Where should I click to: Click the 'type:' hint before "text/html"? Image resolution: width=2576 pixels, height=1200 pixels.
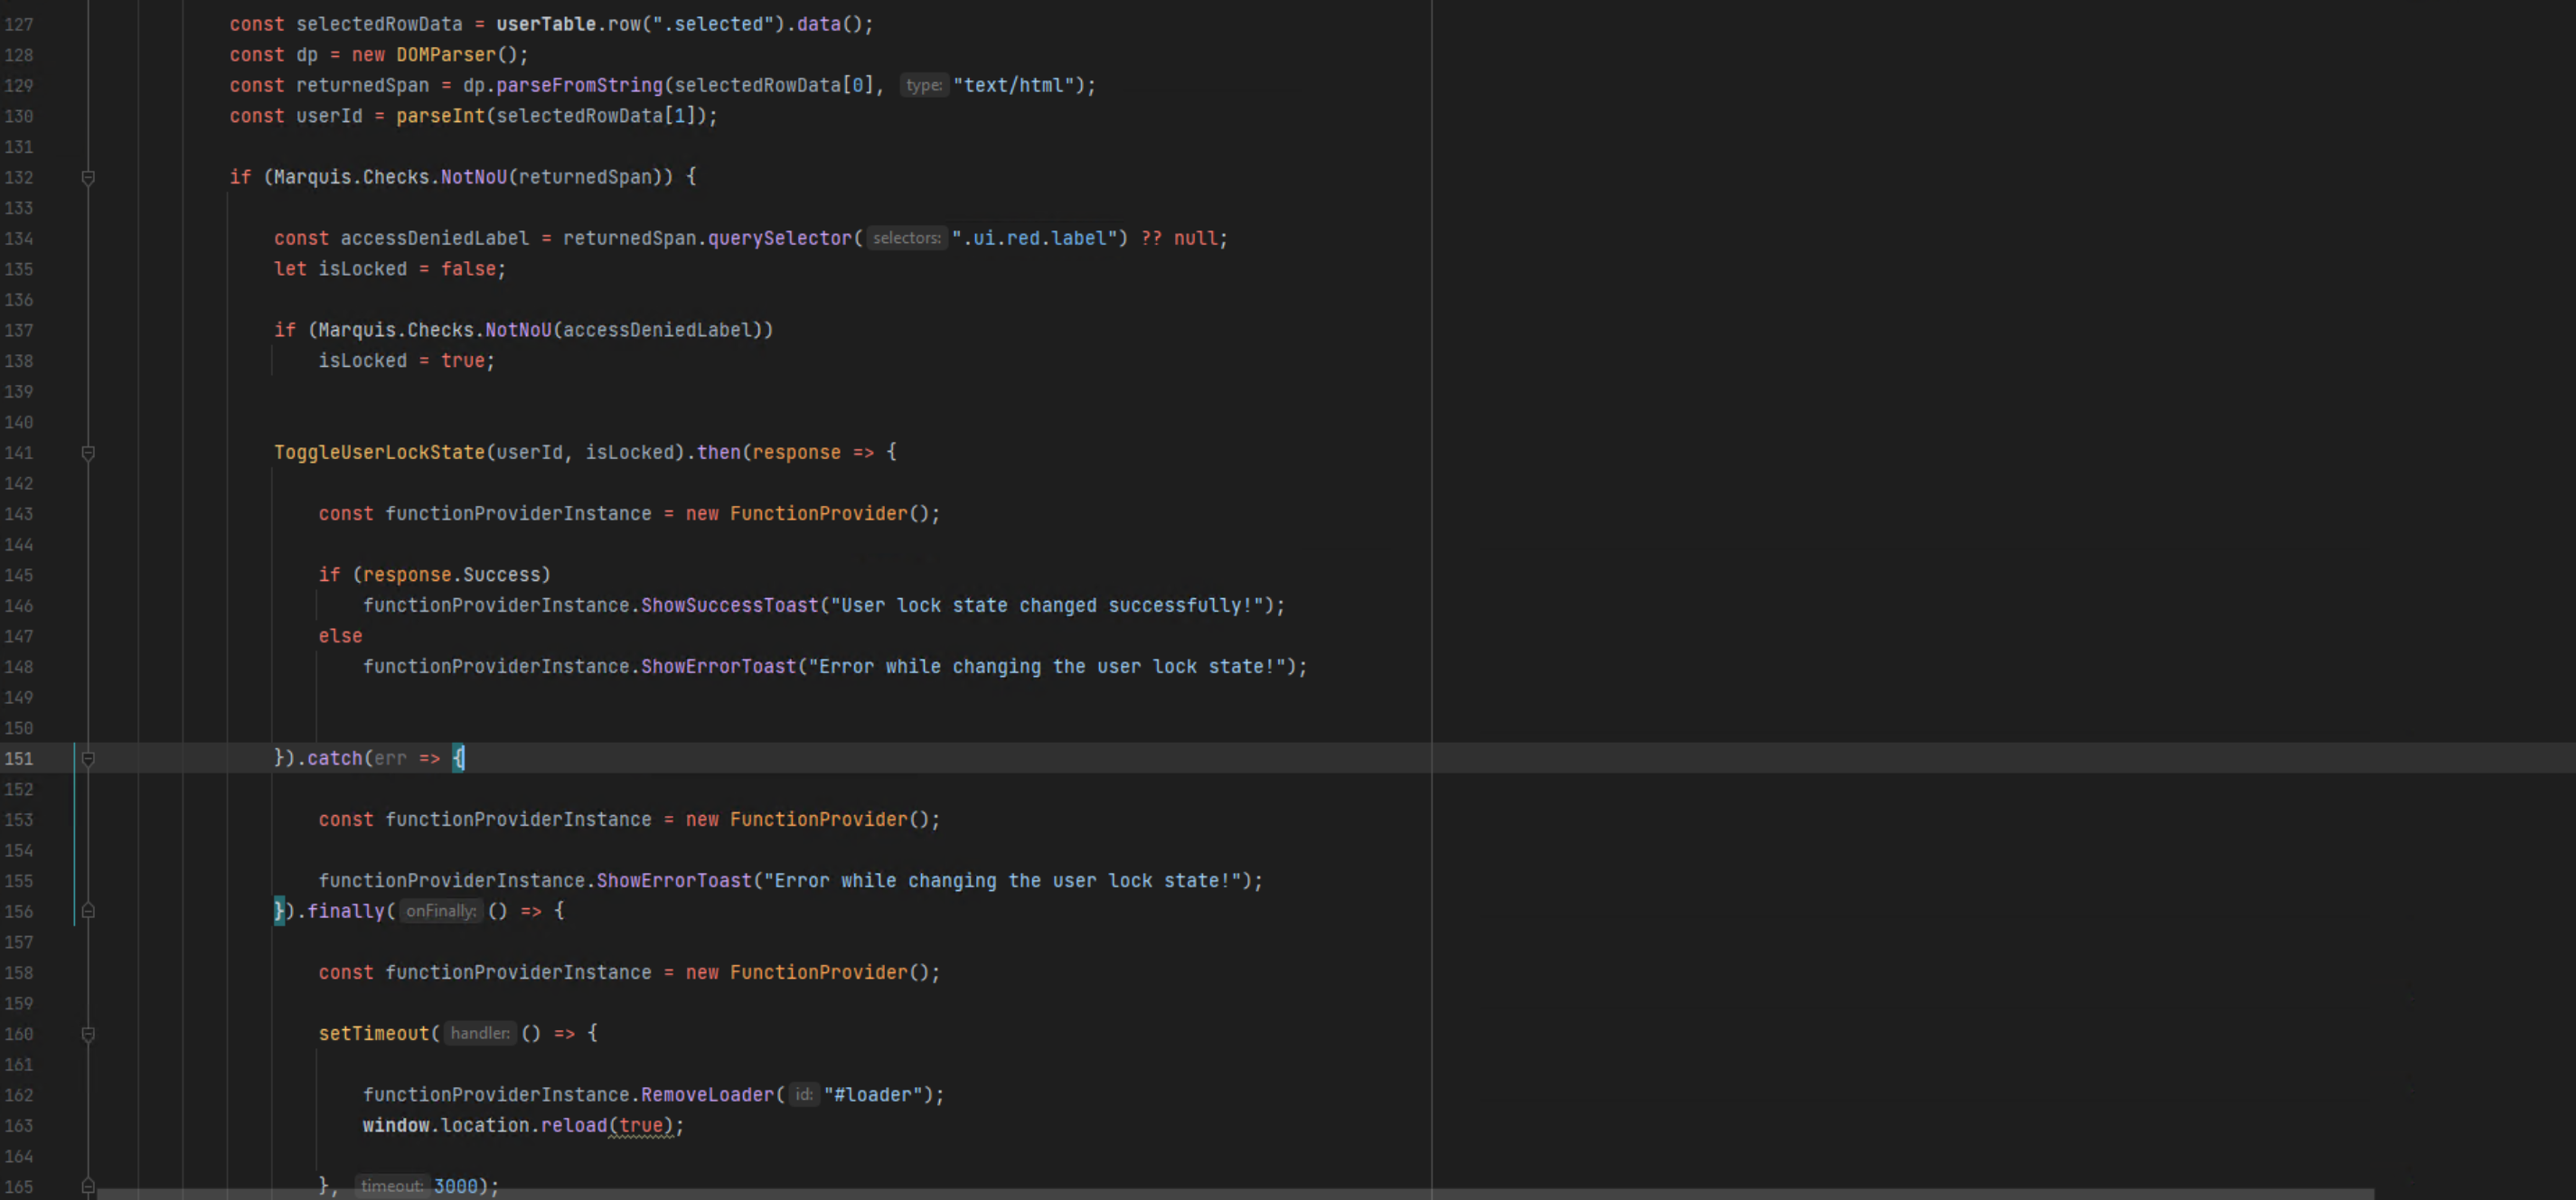pos(923,86)
